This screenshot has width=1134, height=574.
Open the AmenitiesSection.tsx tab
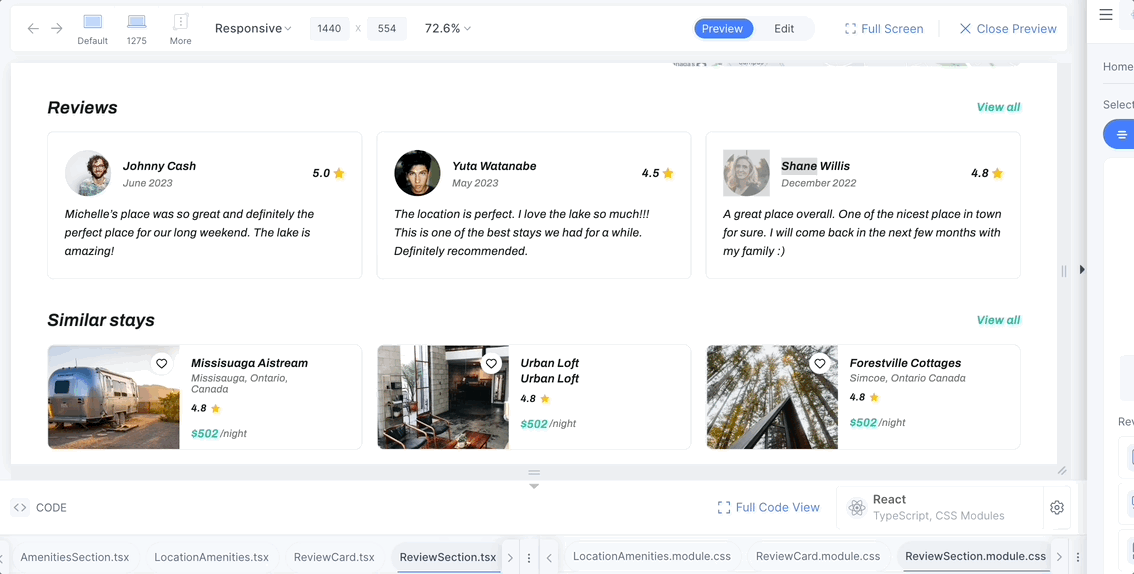tap(74, 557)
